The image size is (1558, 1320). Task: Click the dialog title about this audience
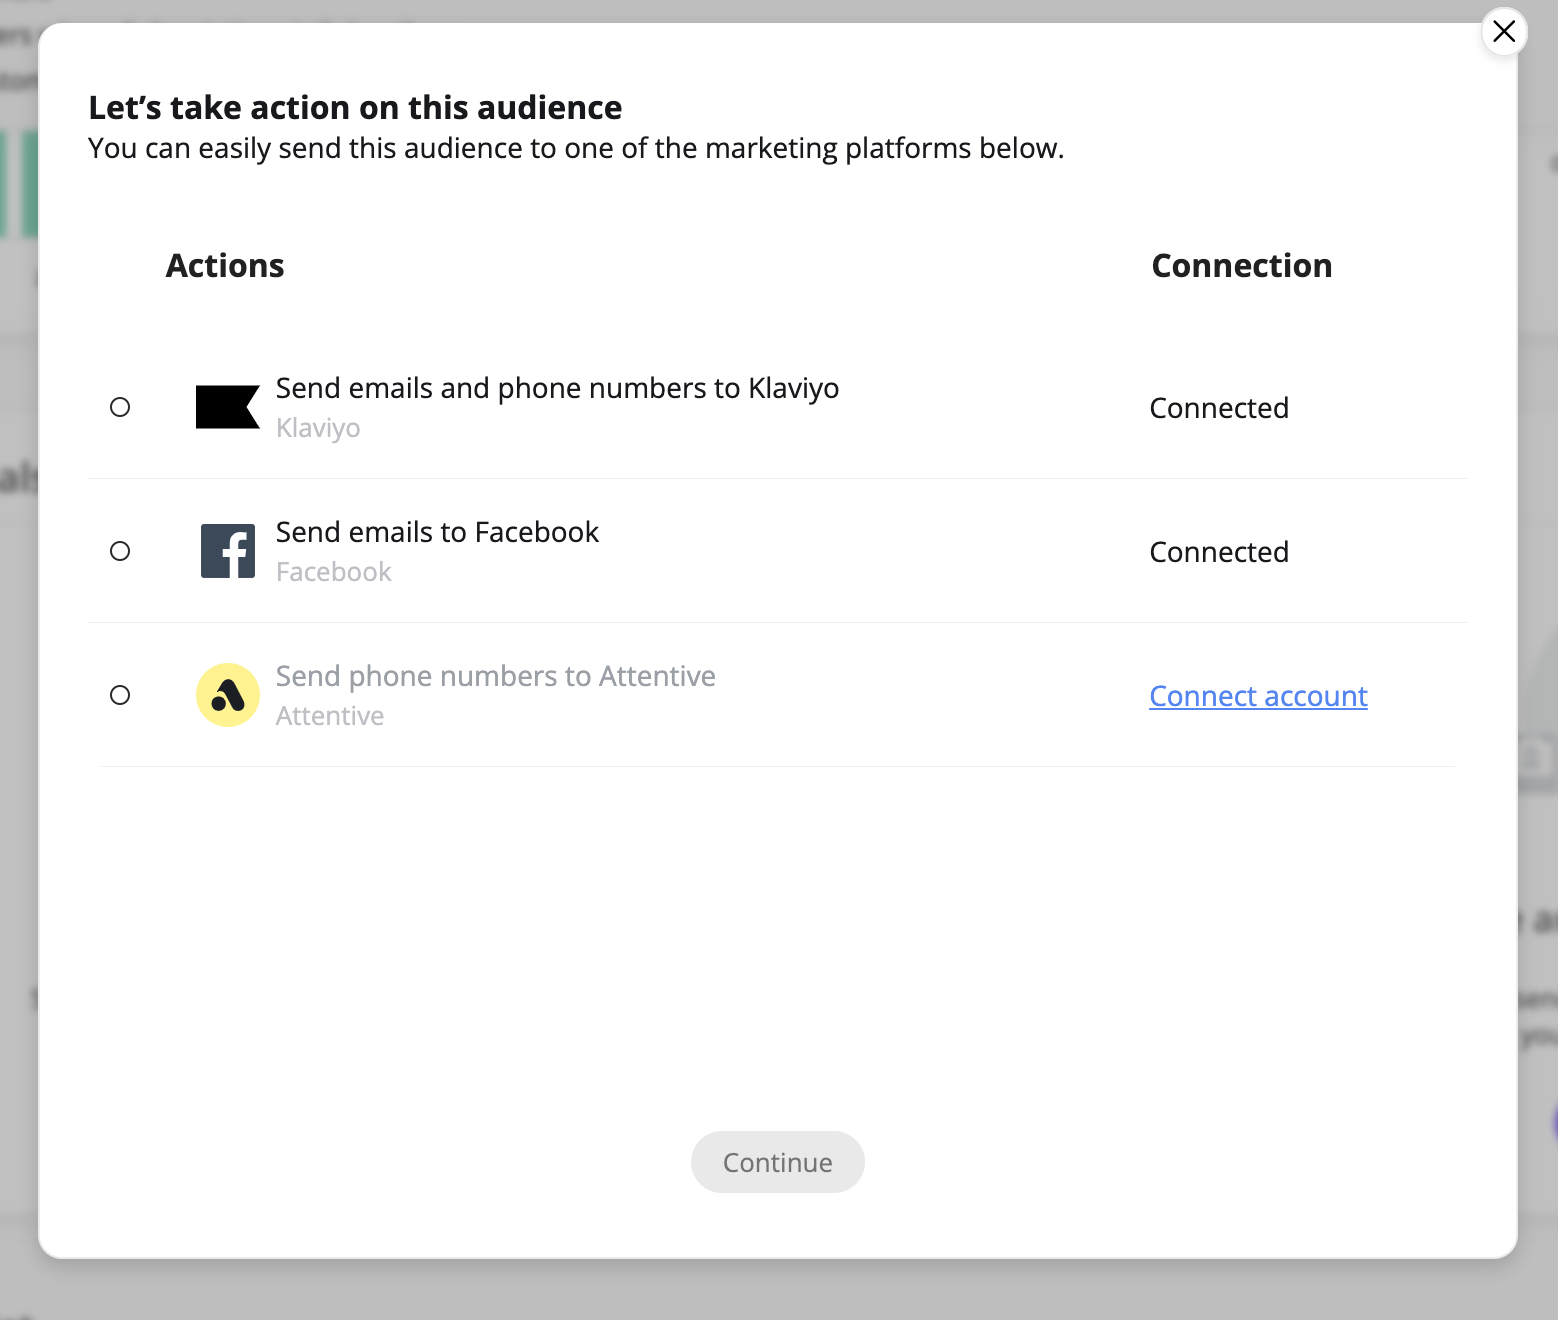[355, 108]
